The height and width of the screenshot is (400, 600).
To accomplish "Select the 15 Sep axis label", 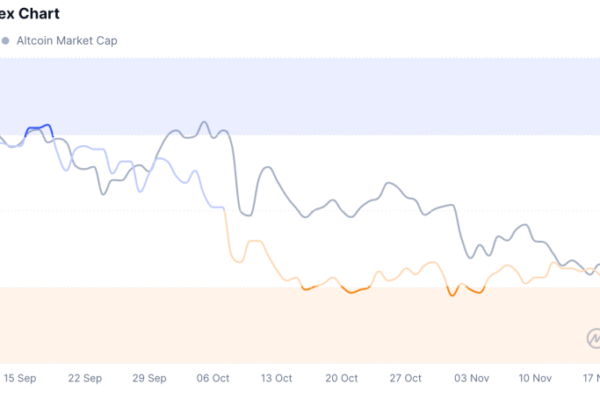I will (x=21, y=379).
